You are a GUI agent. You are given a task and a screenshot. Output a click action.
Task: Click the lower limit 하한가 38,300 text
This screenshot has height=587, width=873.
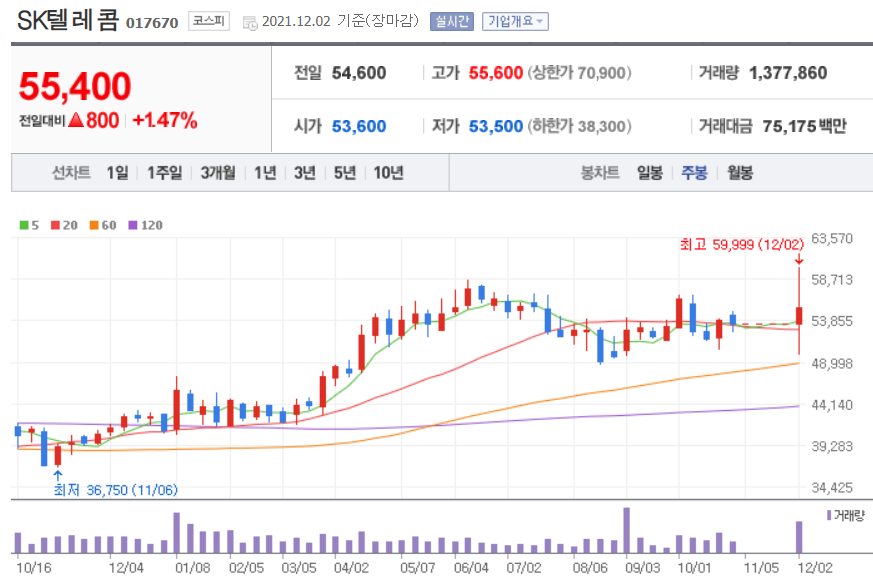(x=579, y=126)
